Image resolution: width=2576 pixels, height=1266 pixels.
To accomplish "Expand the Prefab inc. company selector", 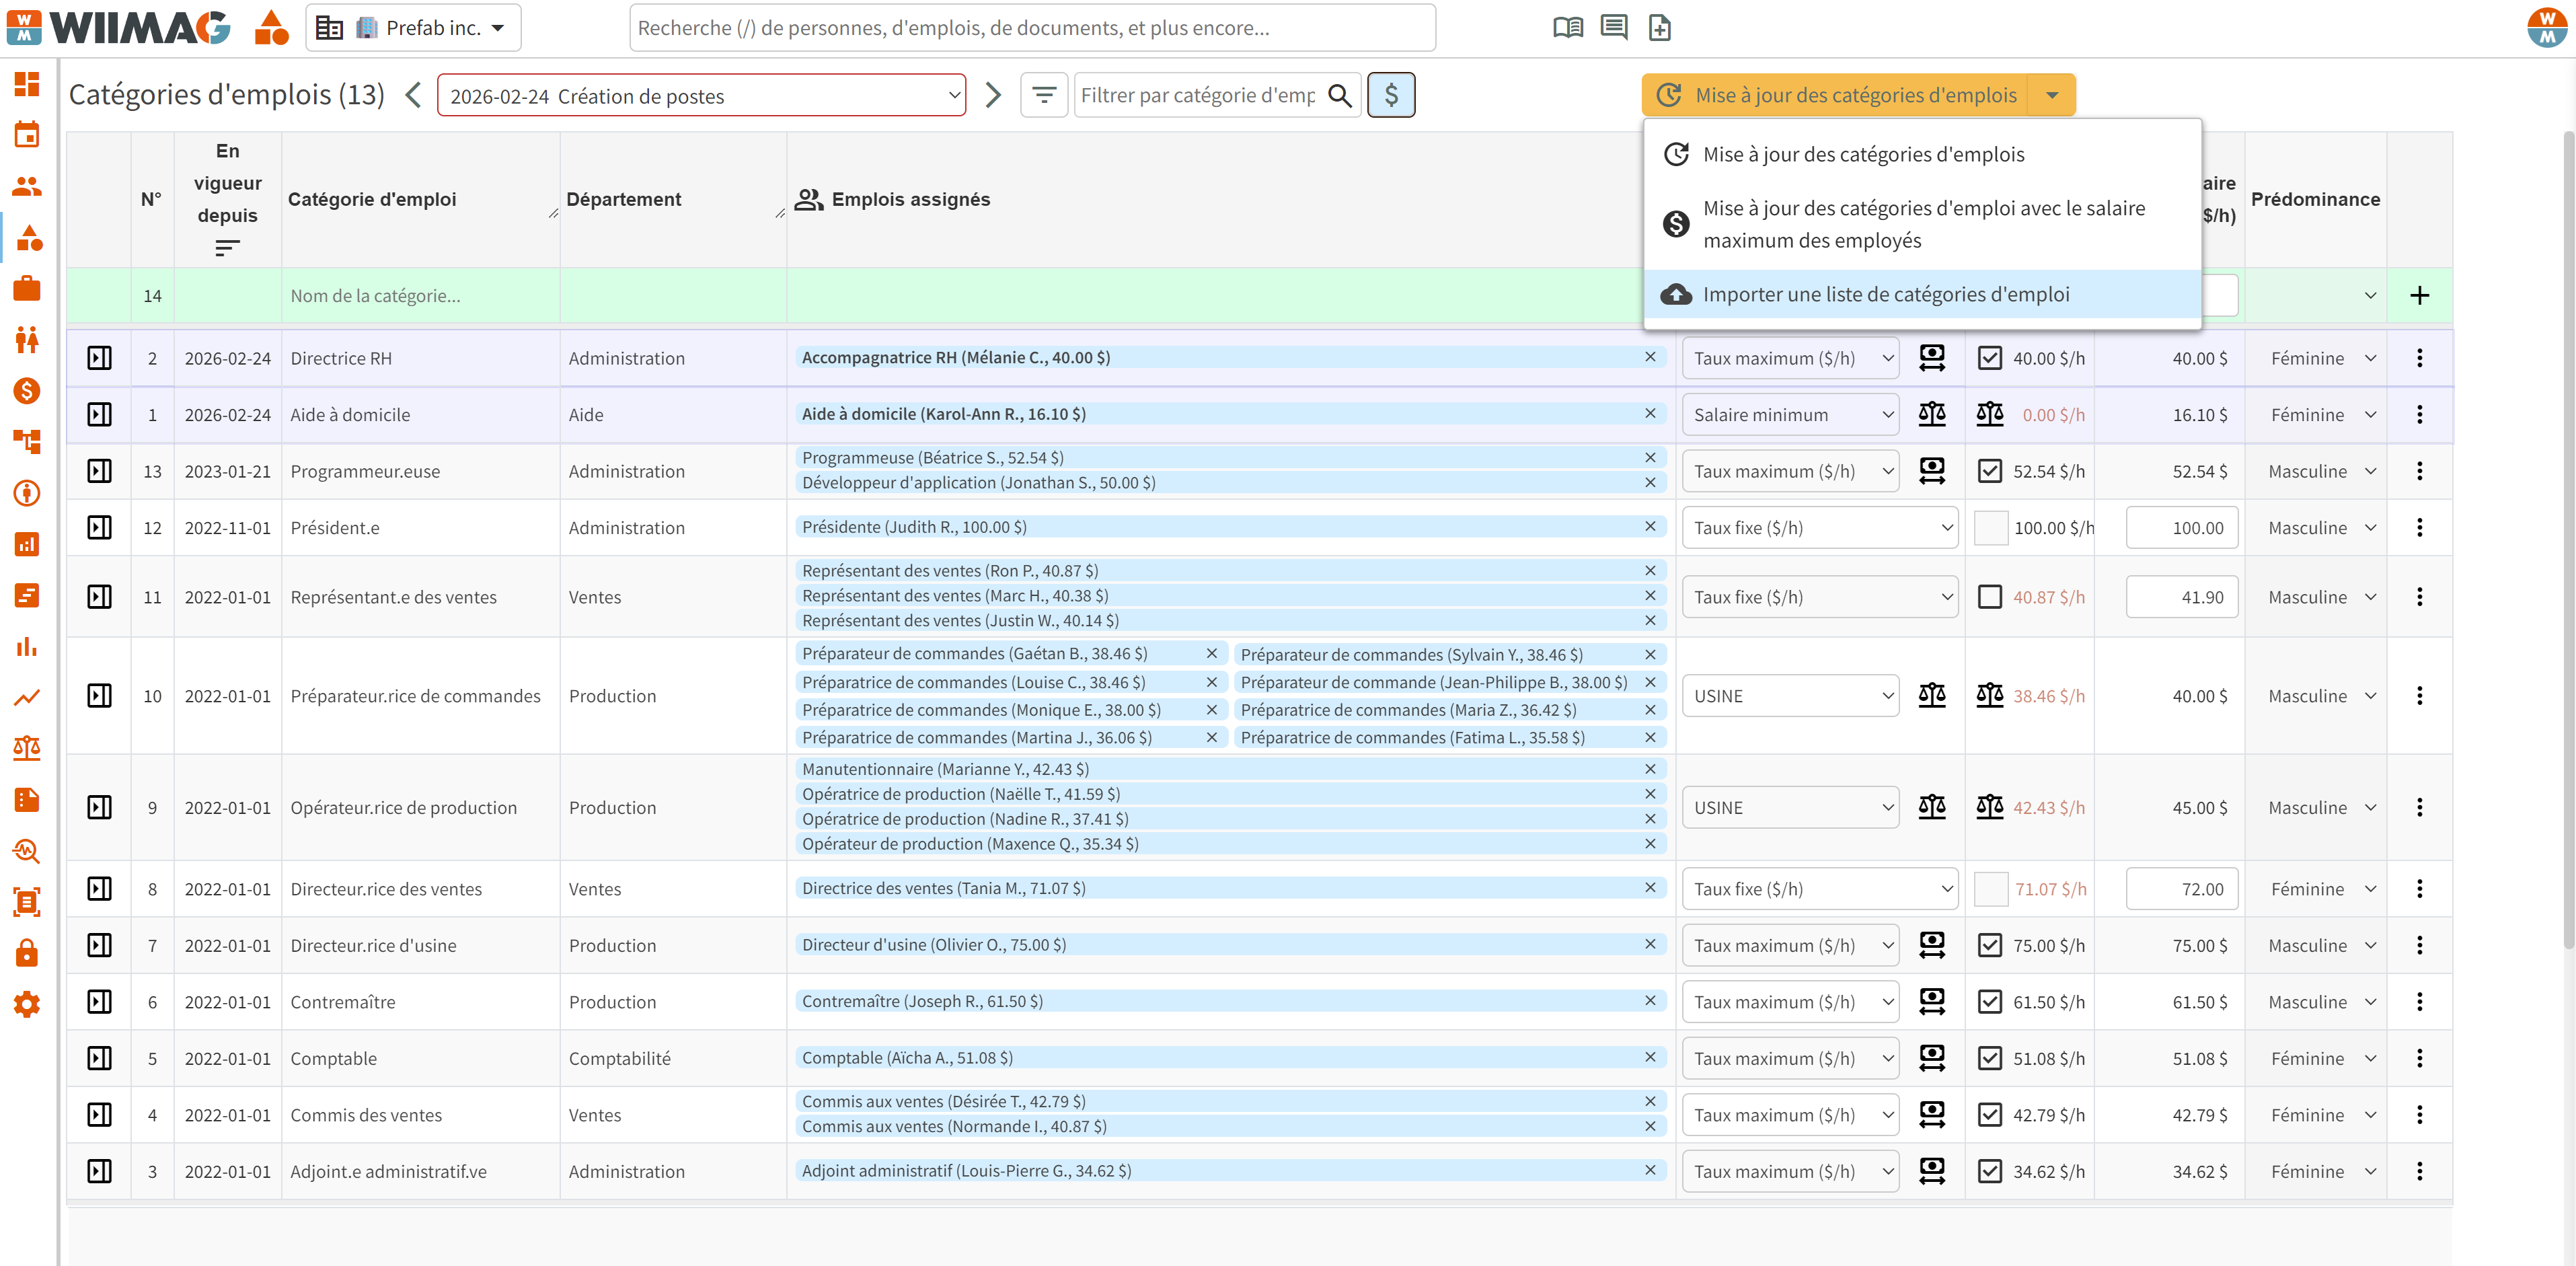I will pyautogui.click(x=413, y=28).
